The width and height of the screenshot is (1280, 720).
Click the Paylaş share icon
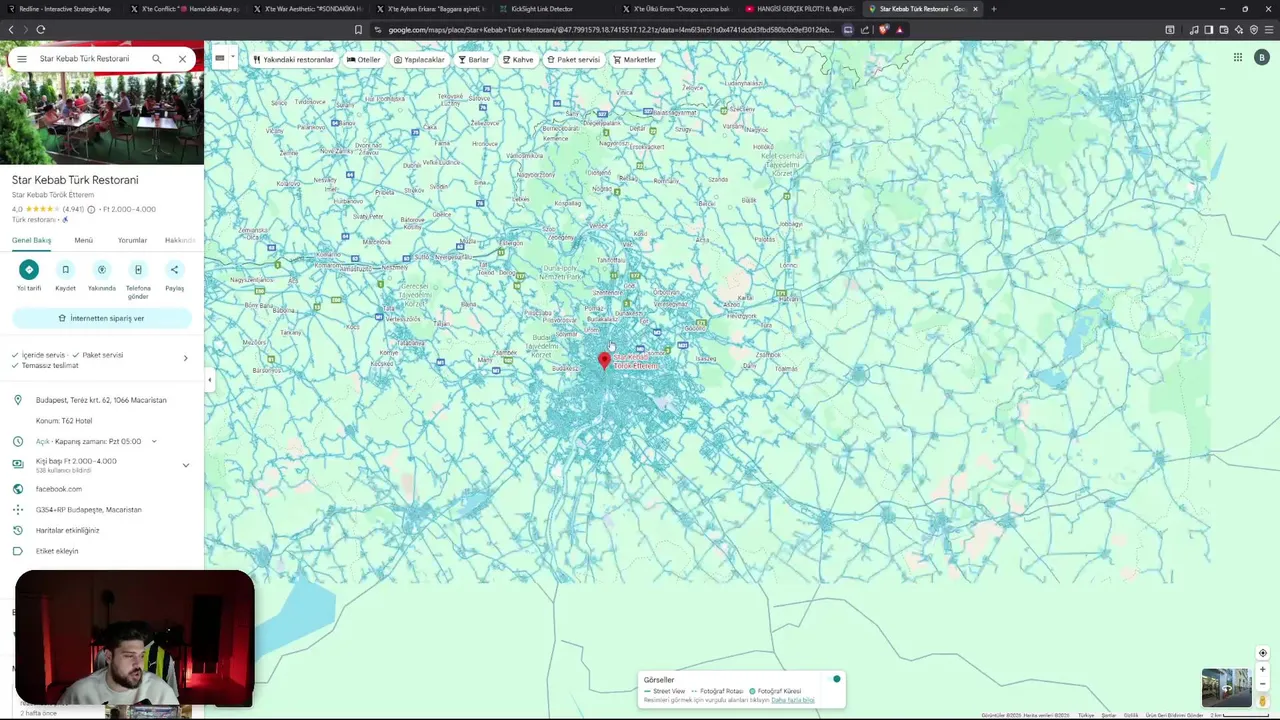point(174,269)
